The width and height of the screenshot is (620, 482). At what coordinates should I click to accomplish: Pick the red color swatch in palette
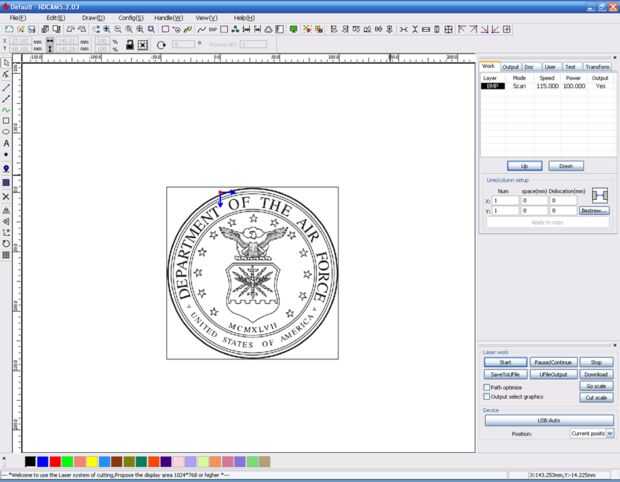(55, 461)
